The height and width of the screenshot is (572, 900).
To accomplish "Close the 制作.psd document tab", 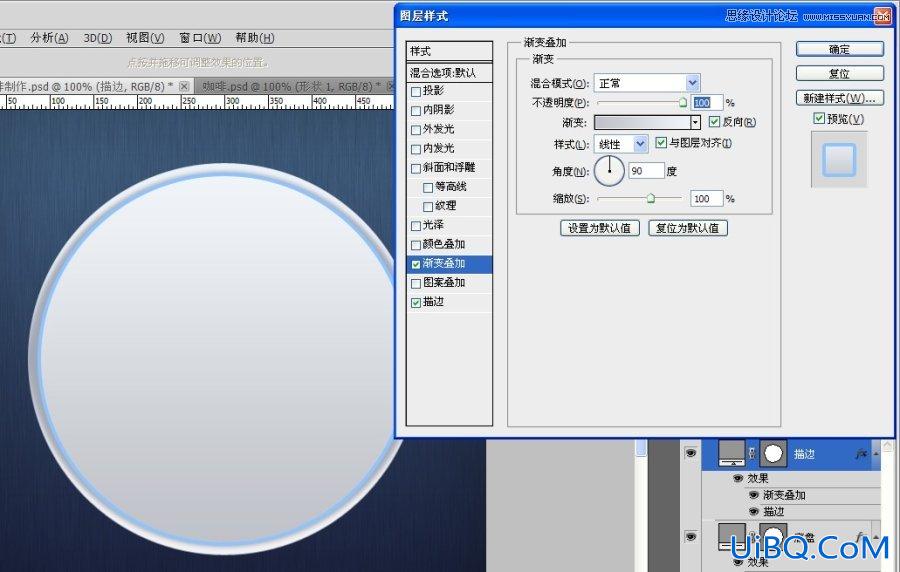I will [x=184, y=86].
